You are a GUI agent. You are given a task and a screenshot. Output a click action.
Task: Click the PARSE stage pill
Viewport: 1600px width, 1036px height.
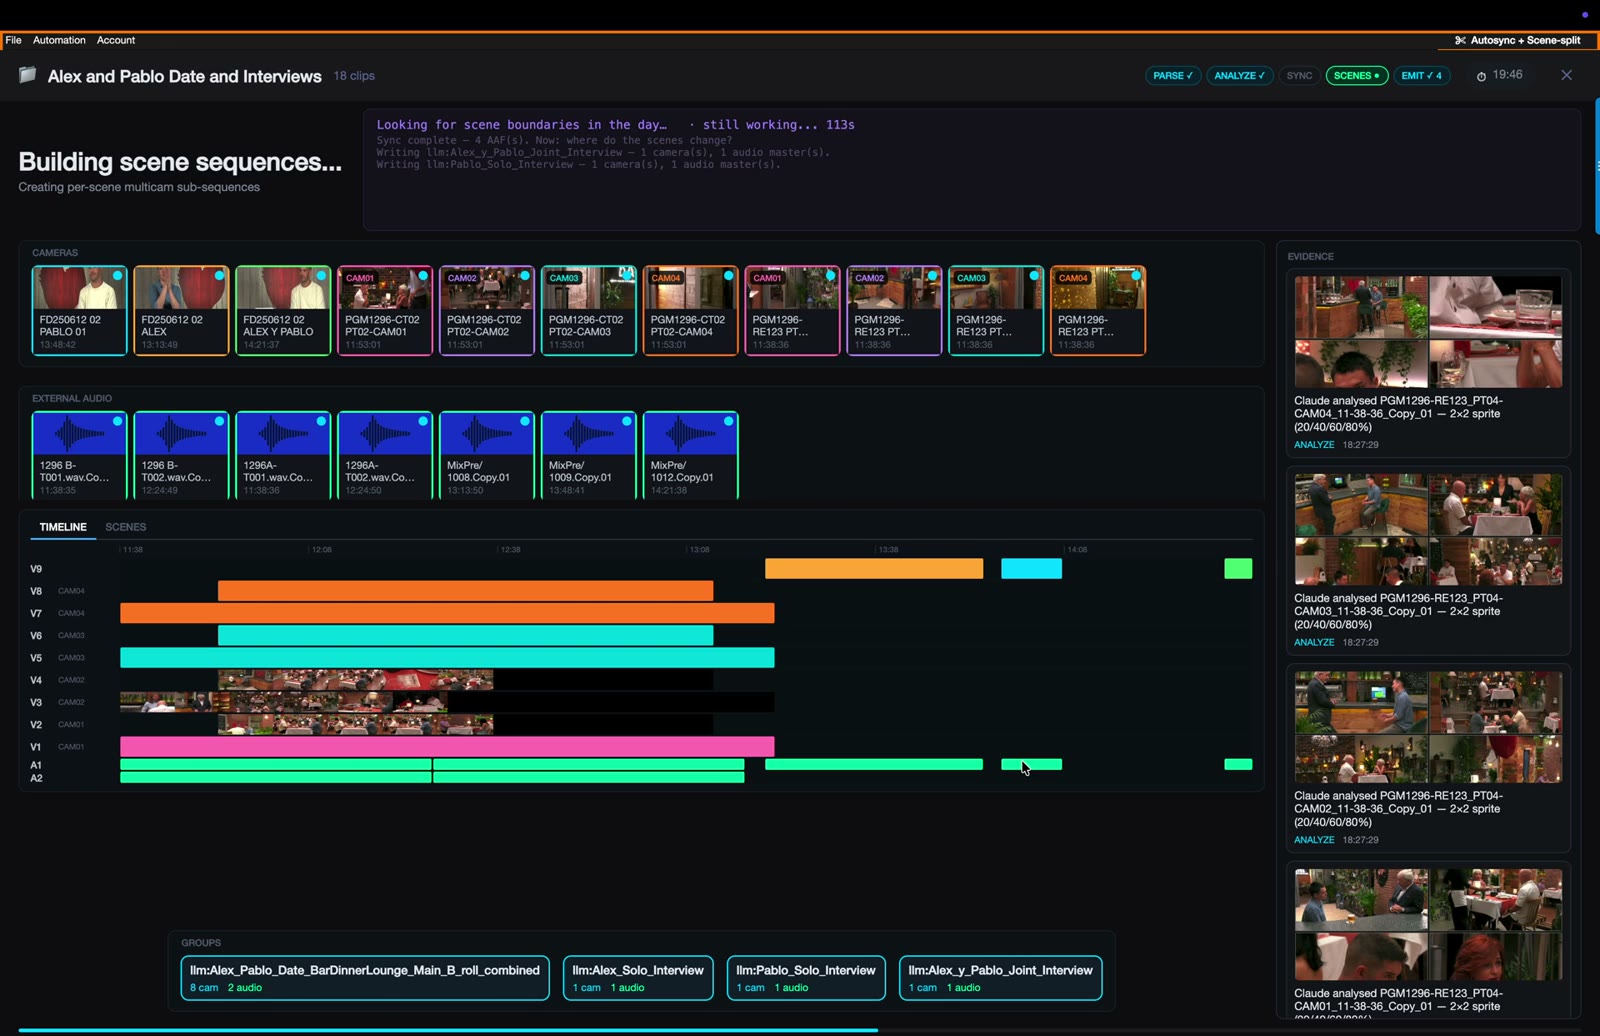[x=1173, y=76]
